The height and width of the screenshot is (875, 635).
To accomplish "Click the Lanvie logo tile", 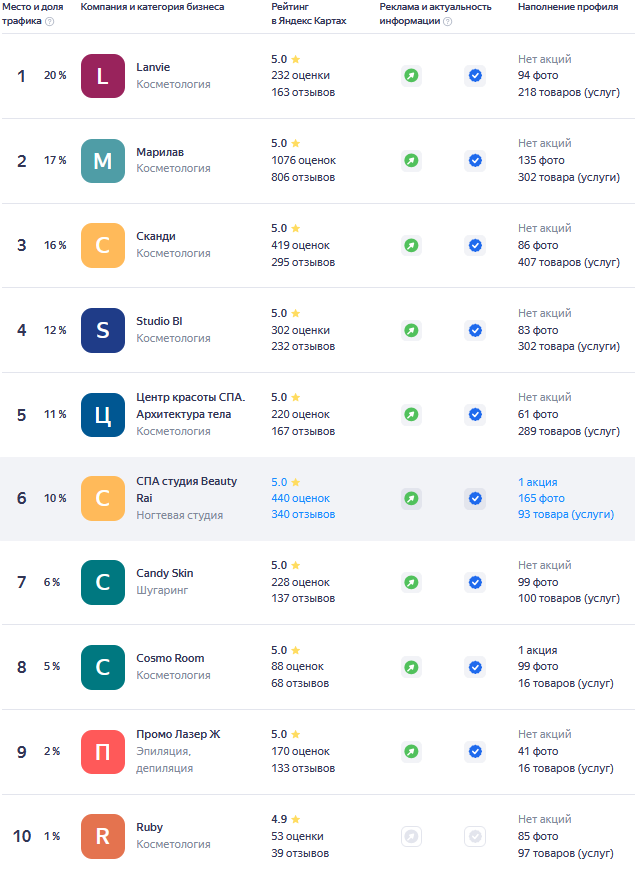I will [103, 76].
